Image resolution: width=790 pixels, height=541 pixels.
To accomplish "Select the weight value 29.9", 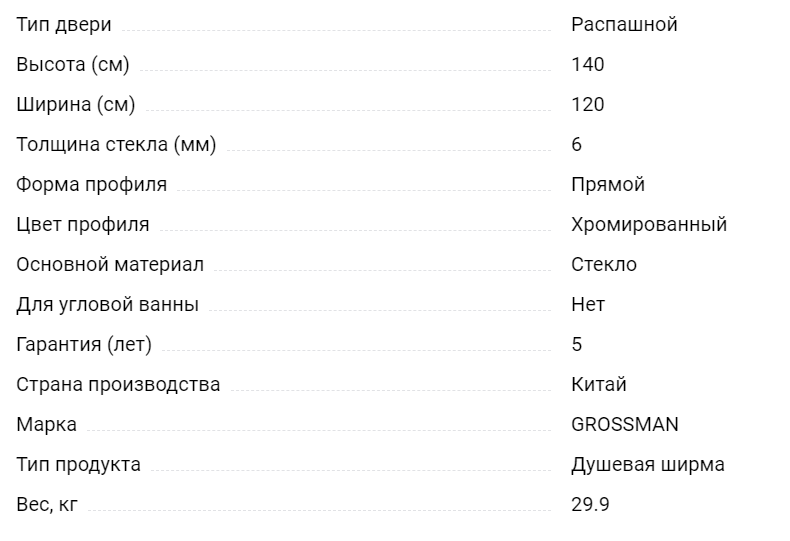I will [590, 505].
